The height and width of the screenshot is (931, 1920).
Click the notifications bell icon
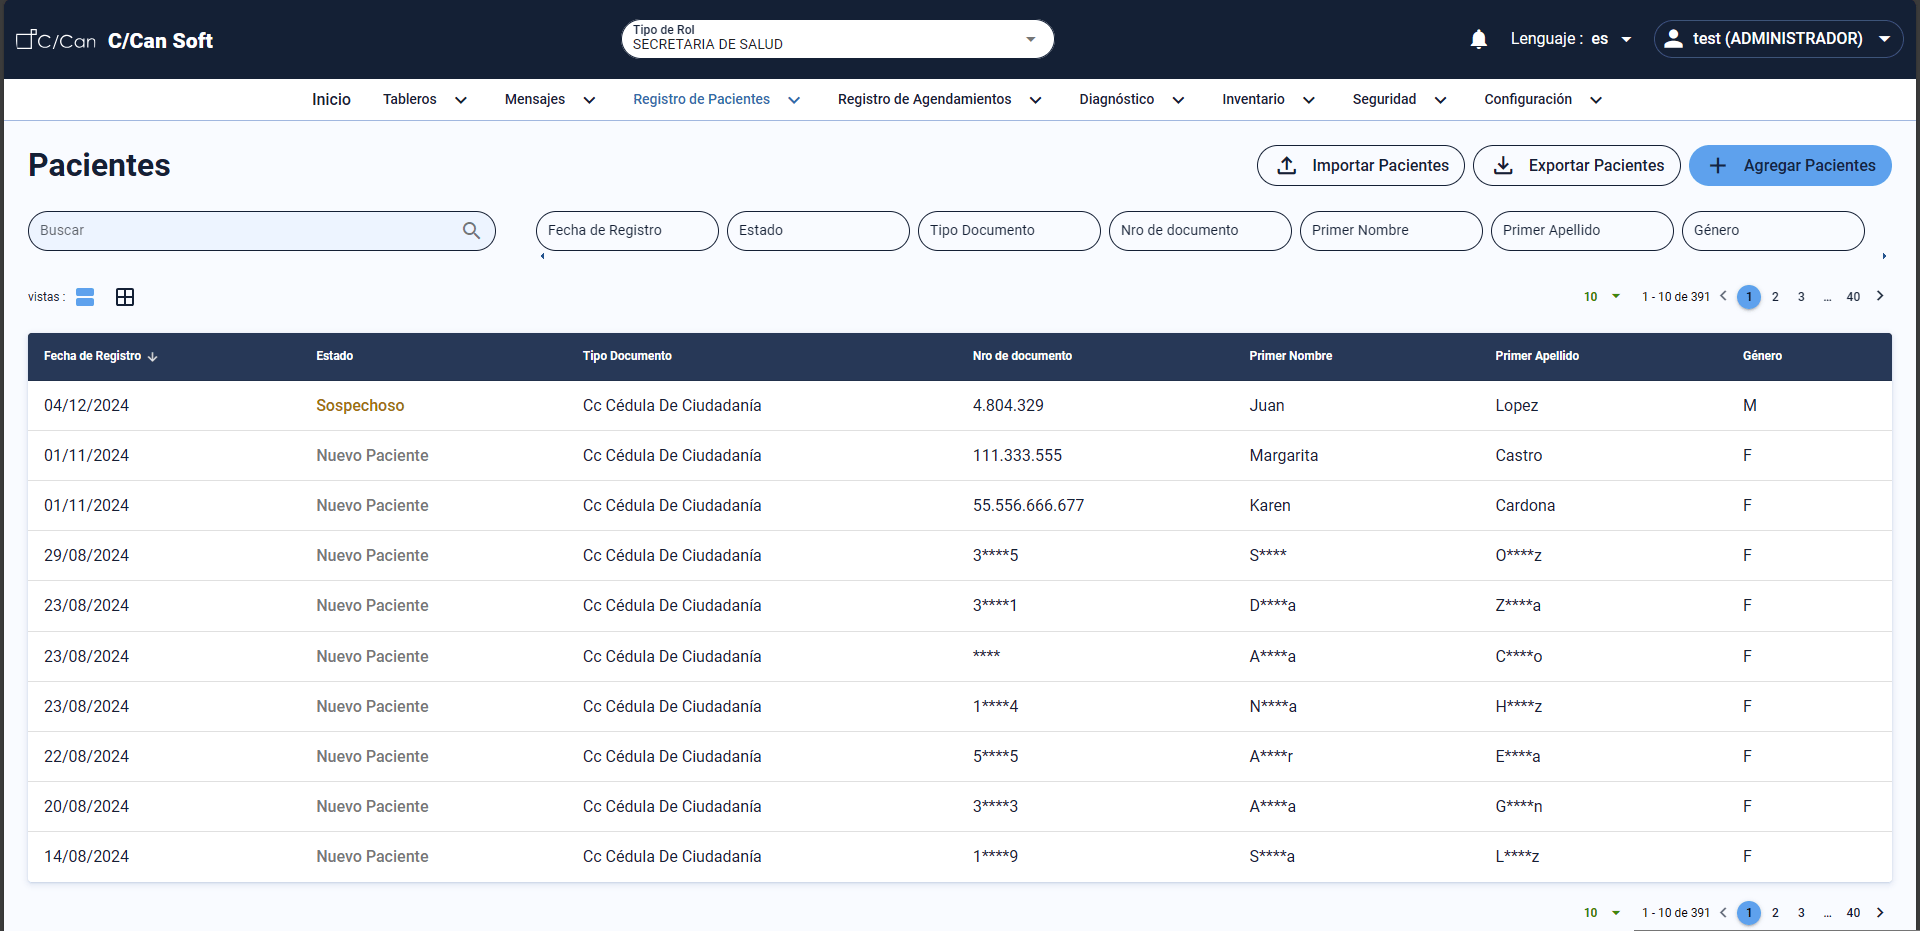[1479, 39]
